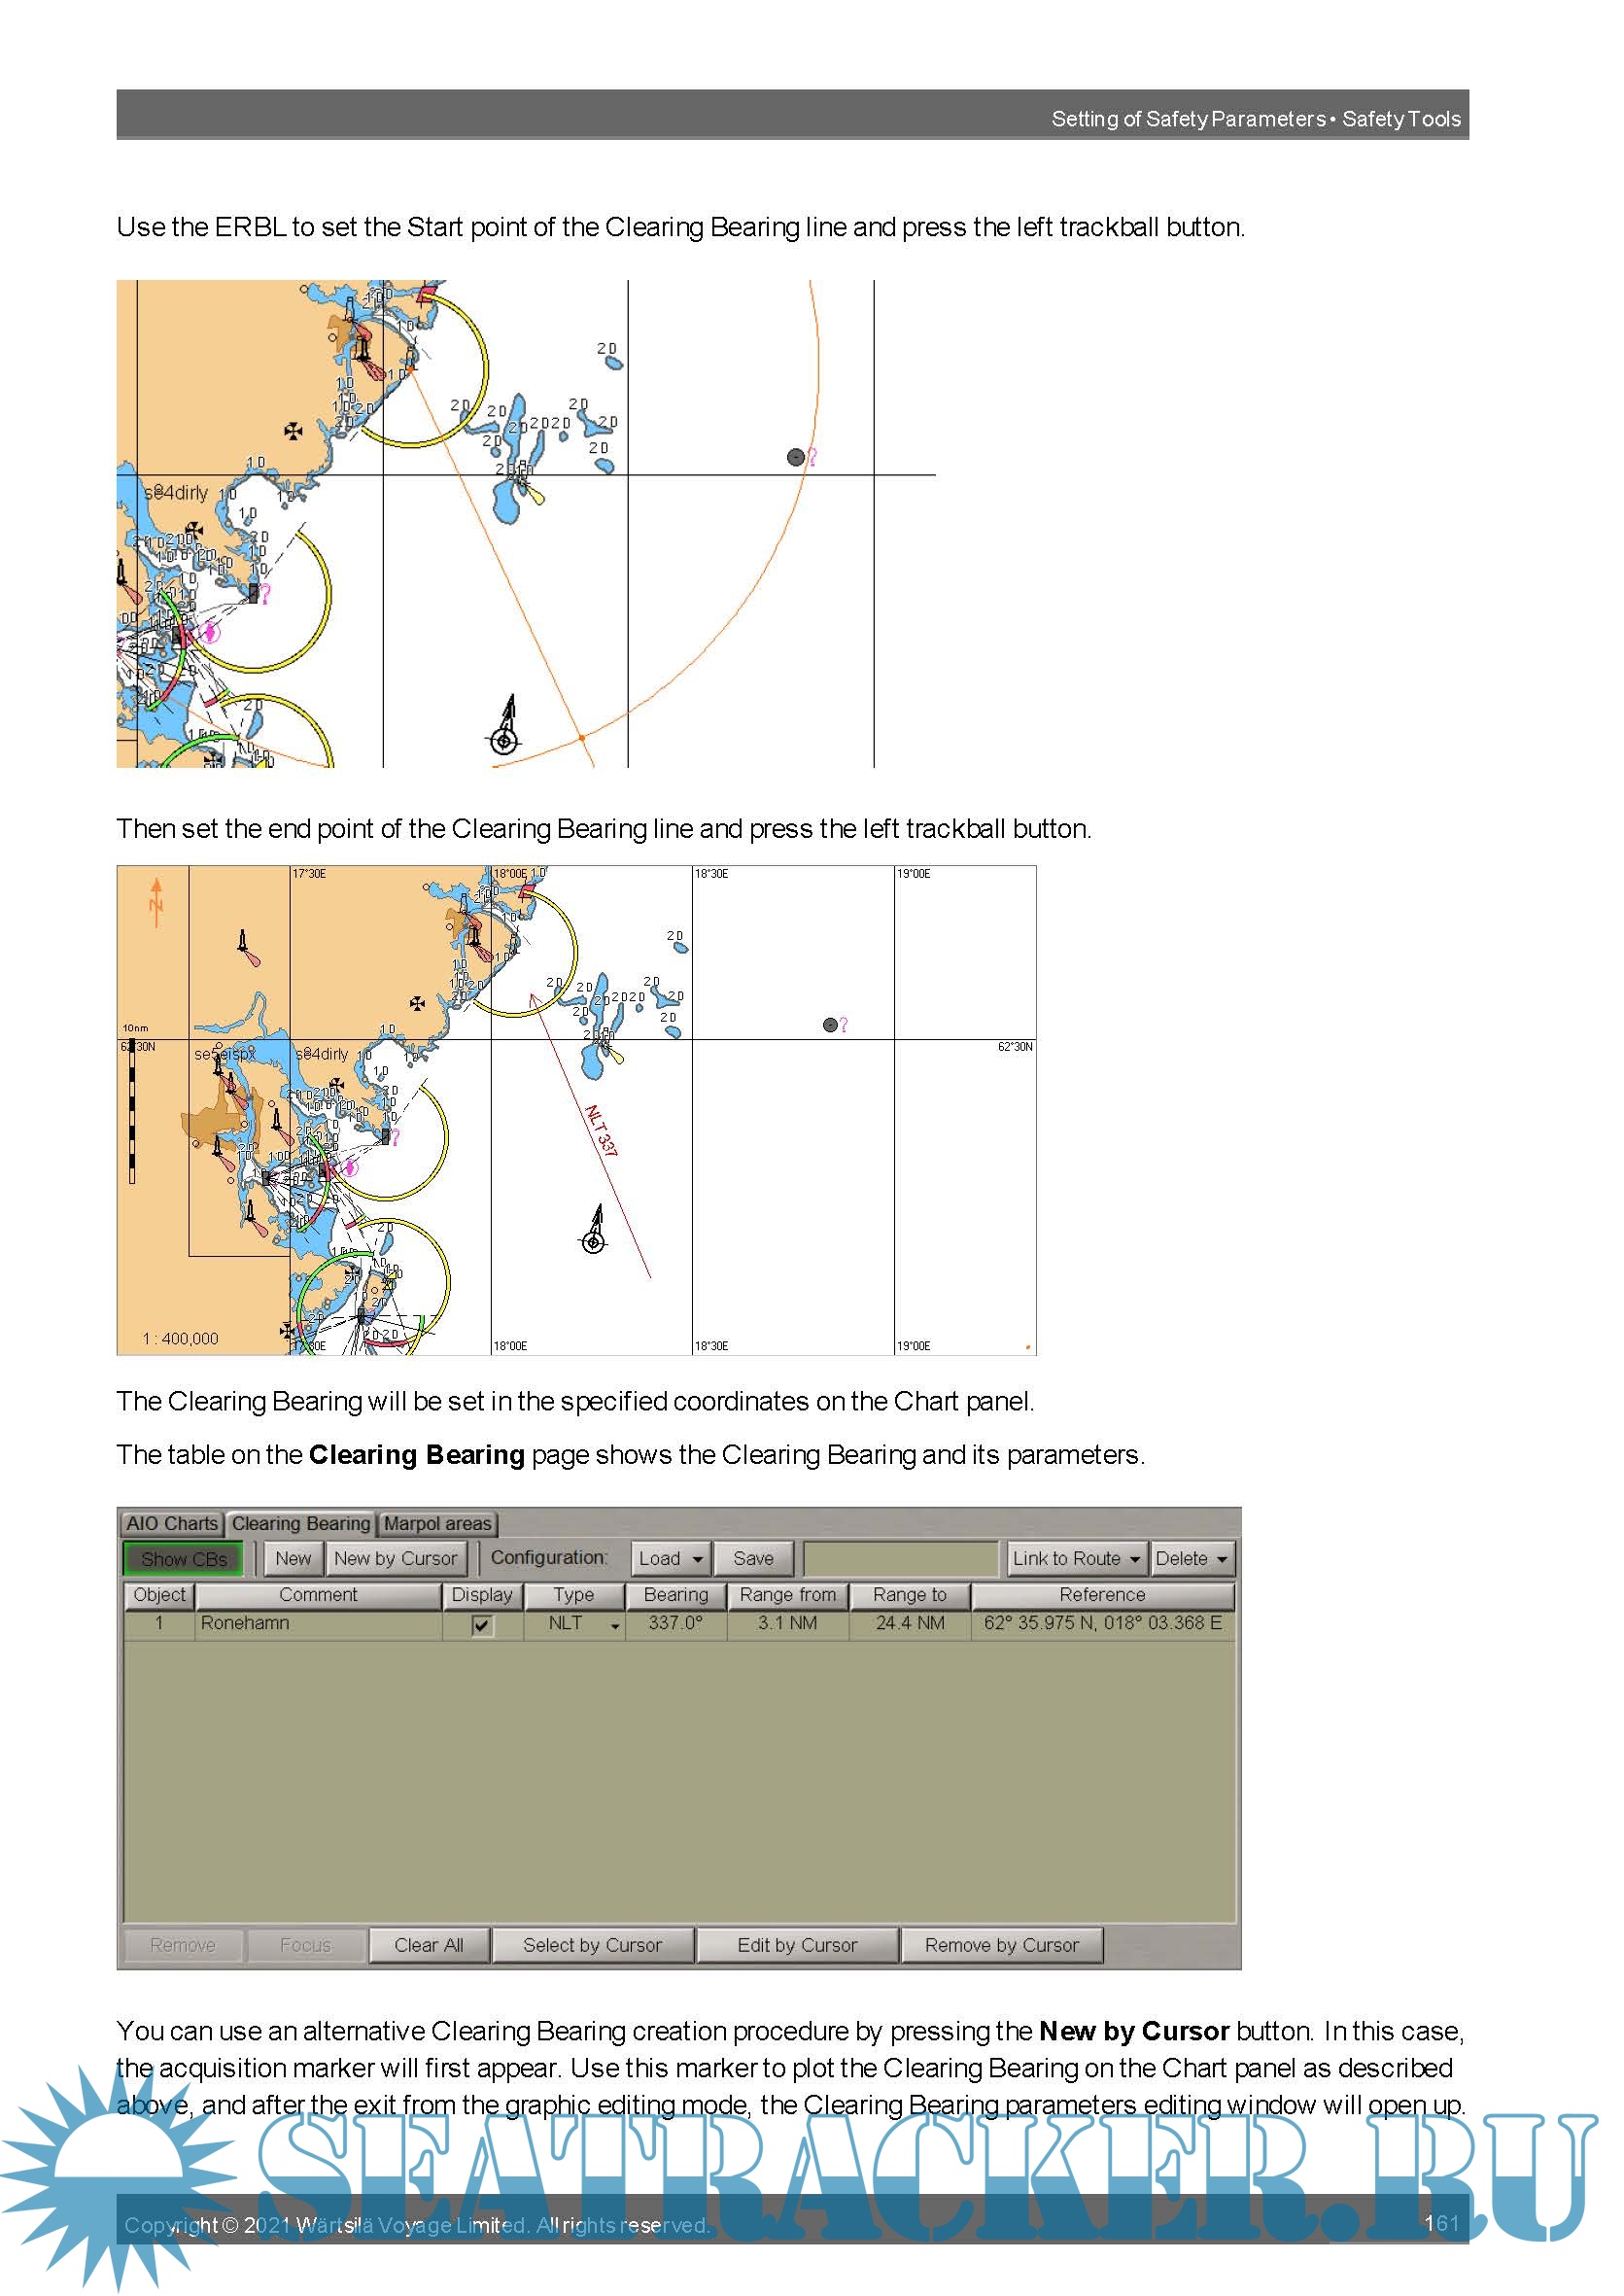The height and width of the screenshot is (2296, 1624).
Task: Switch to the AIO Charts tab
Action: [x=172, y=1524]
